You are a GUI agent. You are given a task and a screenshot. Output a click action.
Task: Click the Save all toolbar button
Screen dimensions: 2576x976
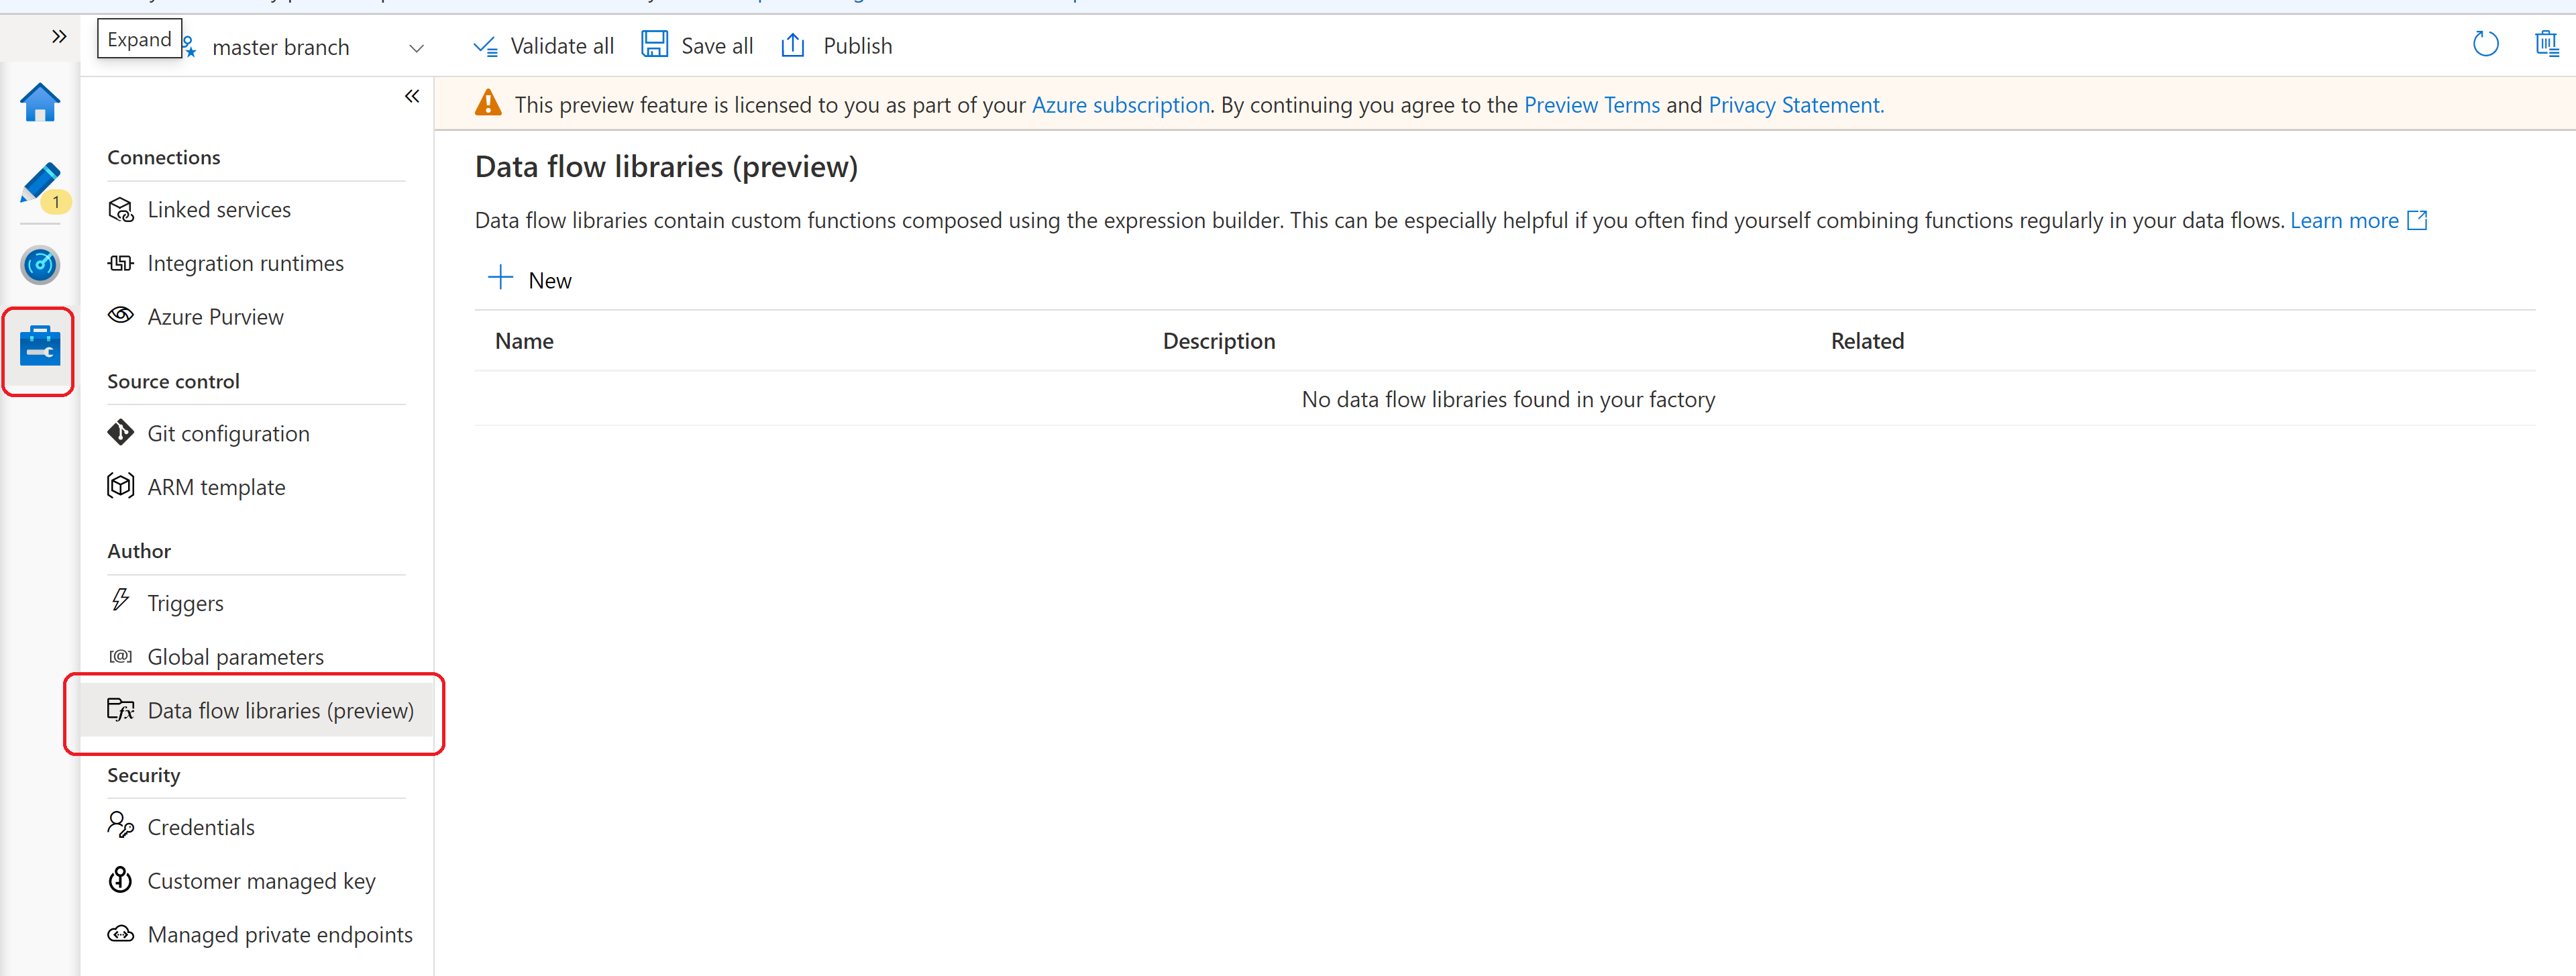click(x=696, y=44)
